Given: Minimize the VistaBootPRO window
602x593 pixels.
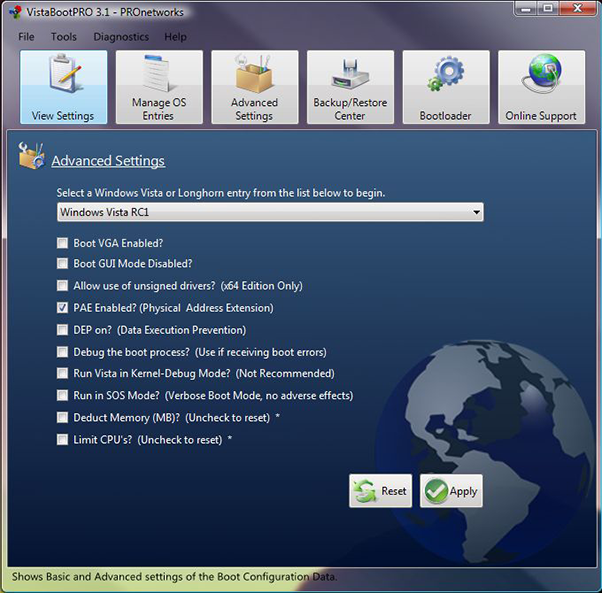Looking at the screenshot, I should [x=525, y=8].
